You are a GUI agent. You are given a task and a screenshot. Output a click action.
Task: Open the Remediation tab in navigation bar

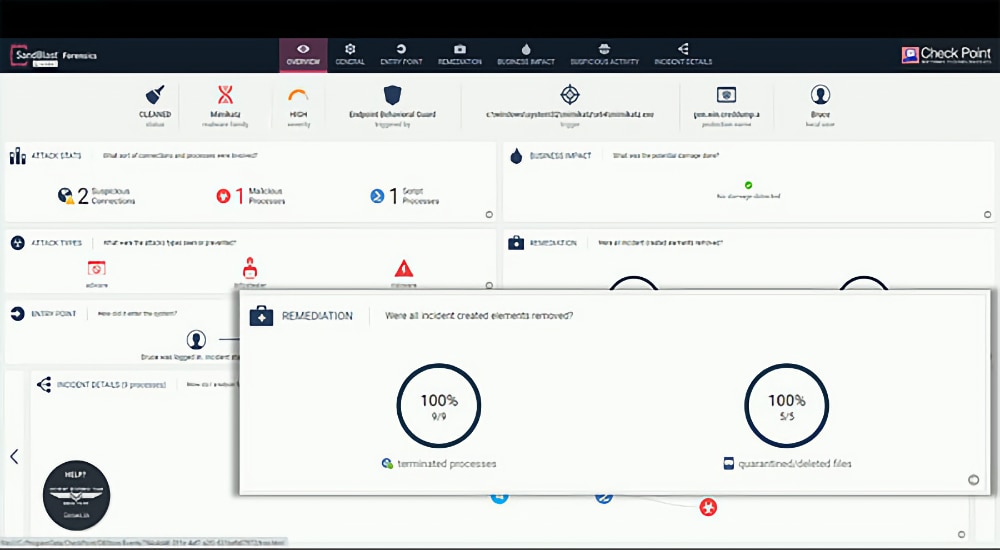click(x=460, y=55)
